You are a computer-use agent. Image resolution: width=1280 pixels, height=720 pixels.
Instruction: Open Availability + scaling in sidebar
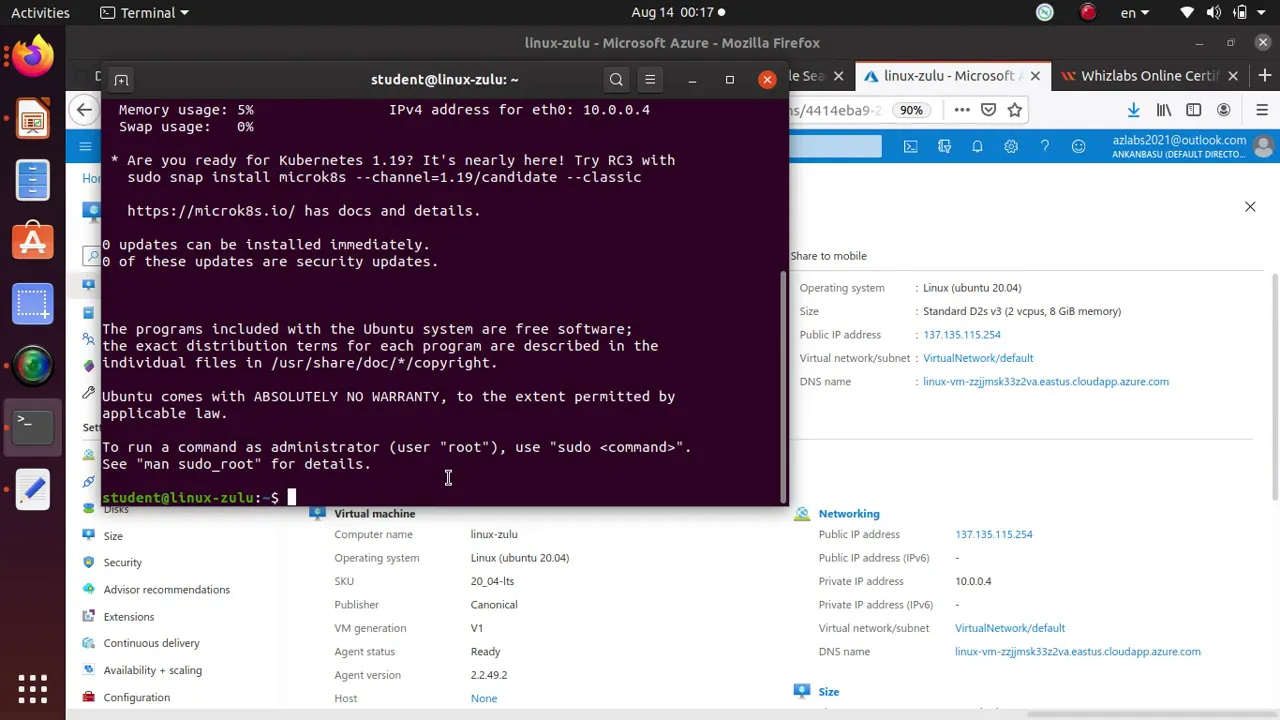point(153,670)
